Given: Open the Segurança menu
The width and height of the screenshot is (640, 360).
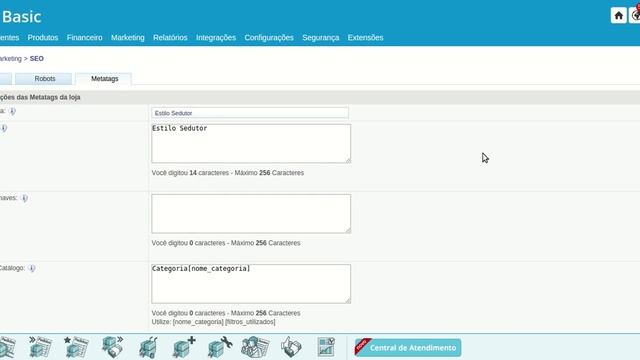Looking at the screenshot, I should pos(321,38).
